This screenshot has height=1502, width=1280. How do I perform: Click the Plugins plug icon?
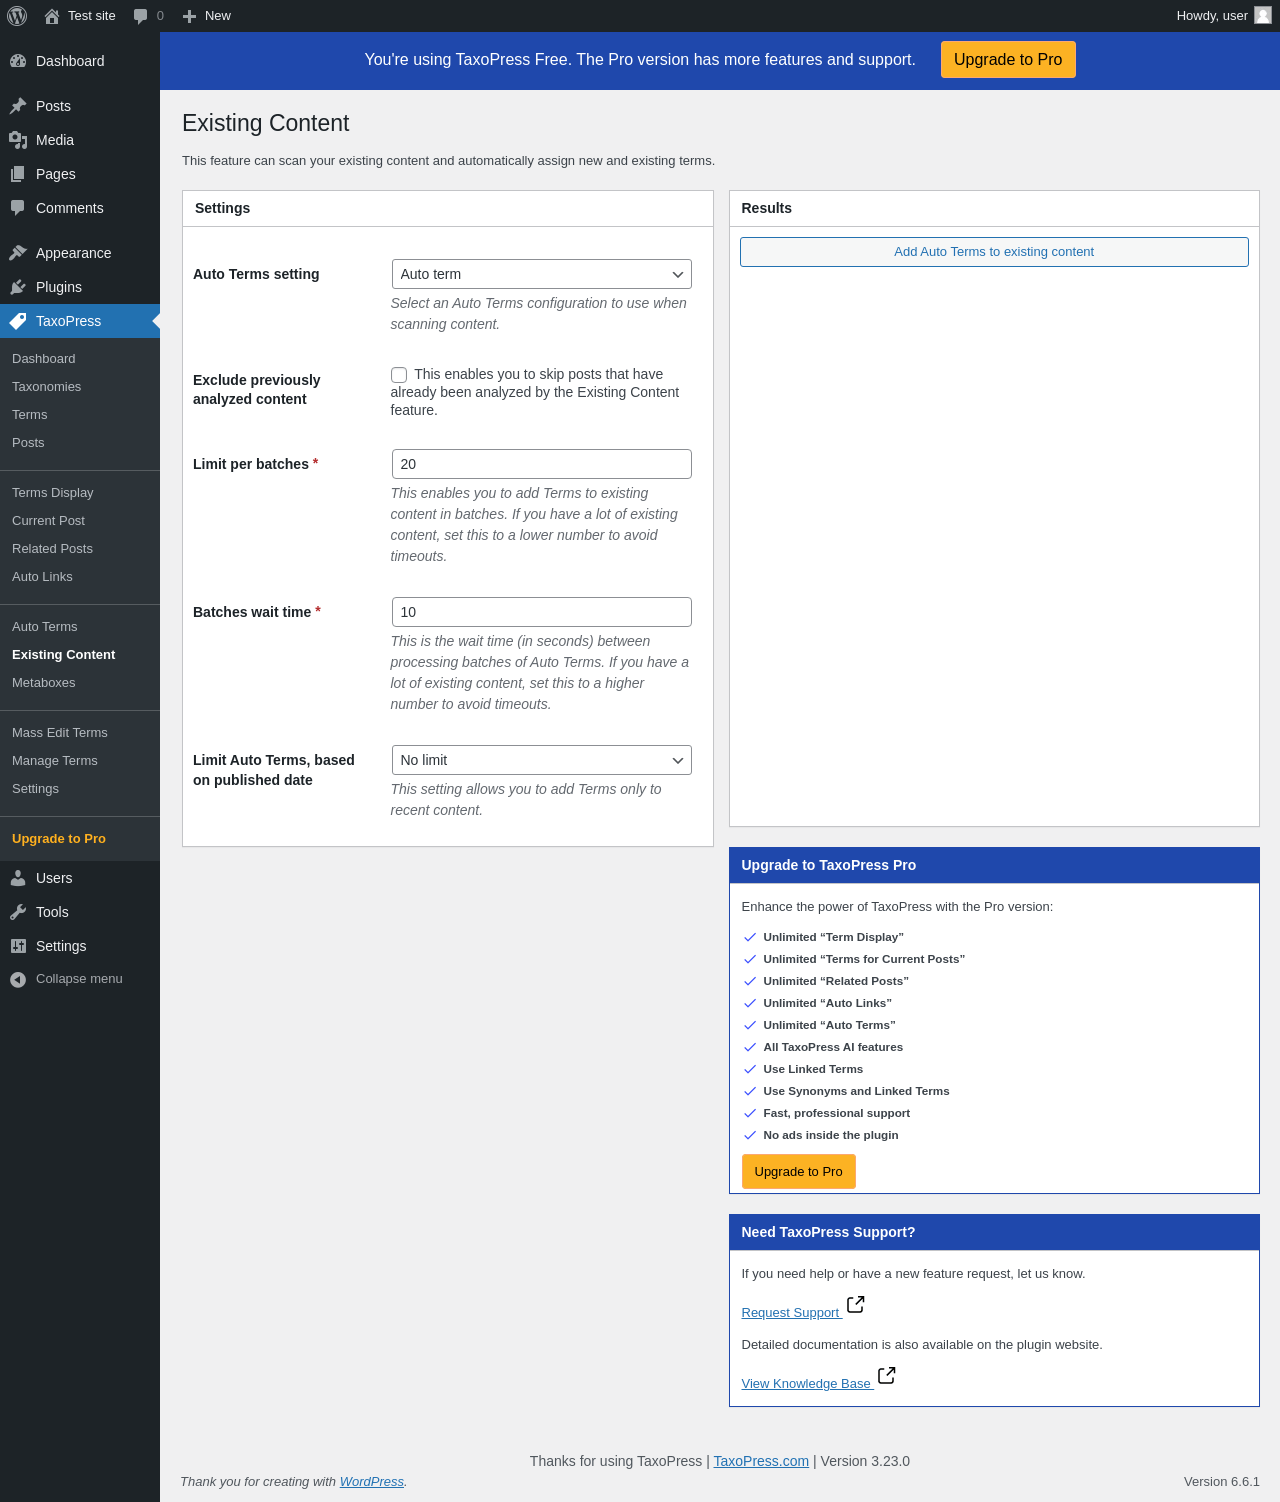click(18, 287)
